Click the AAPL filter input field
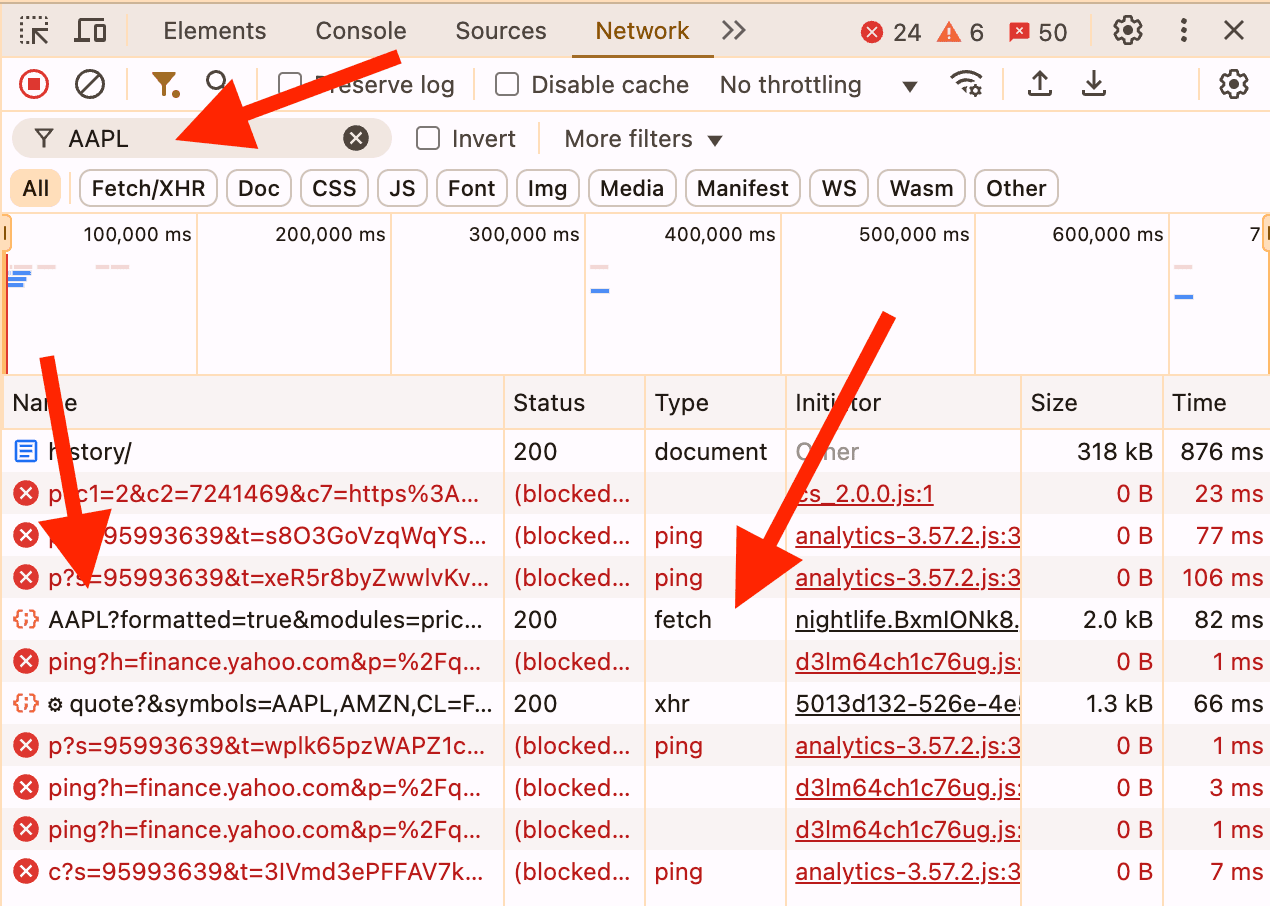Viewport: 1270px width, 906px height. pos(200,139)
